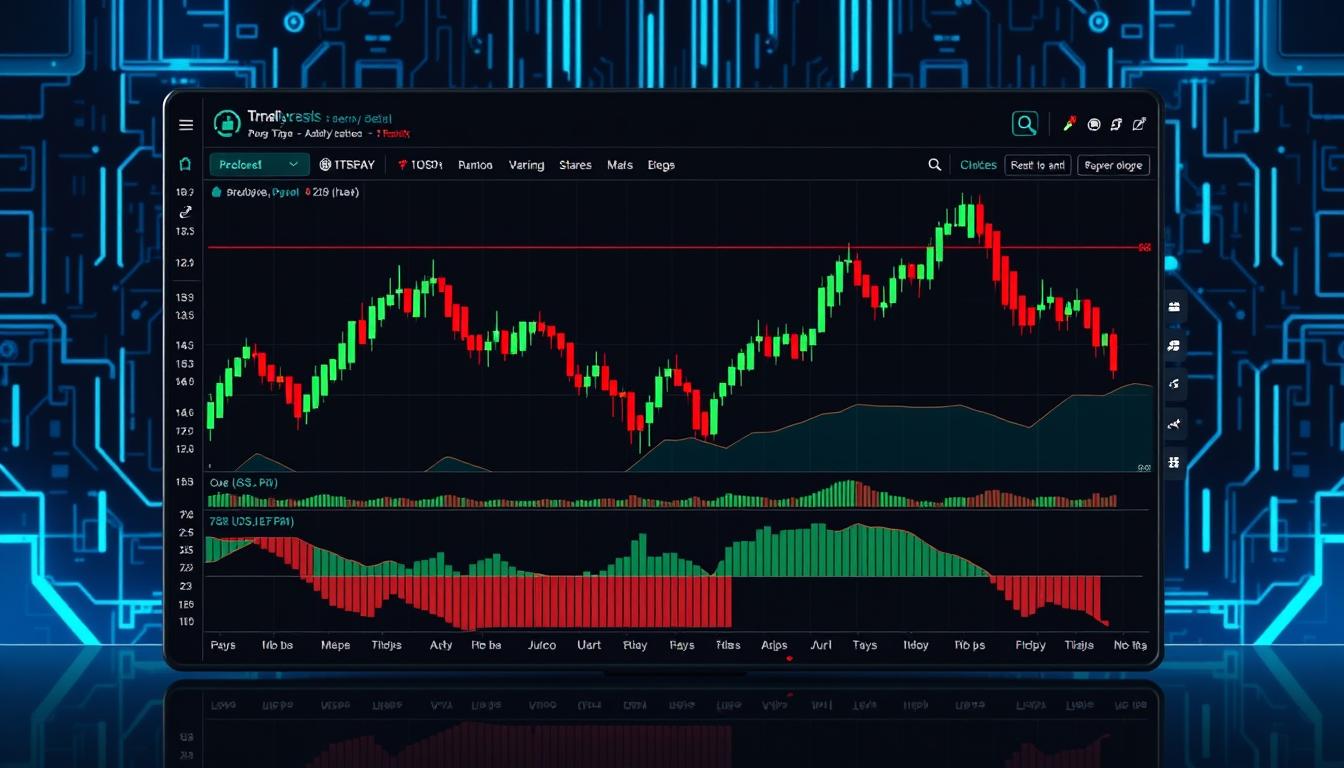Select the 1OSD1 tab

420,165
